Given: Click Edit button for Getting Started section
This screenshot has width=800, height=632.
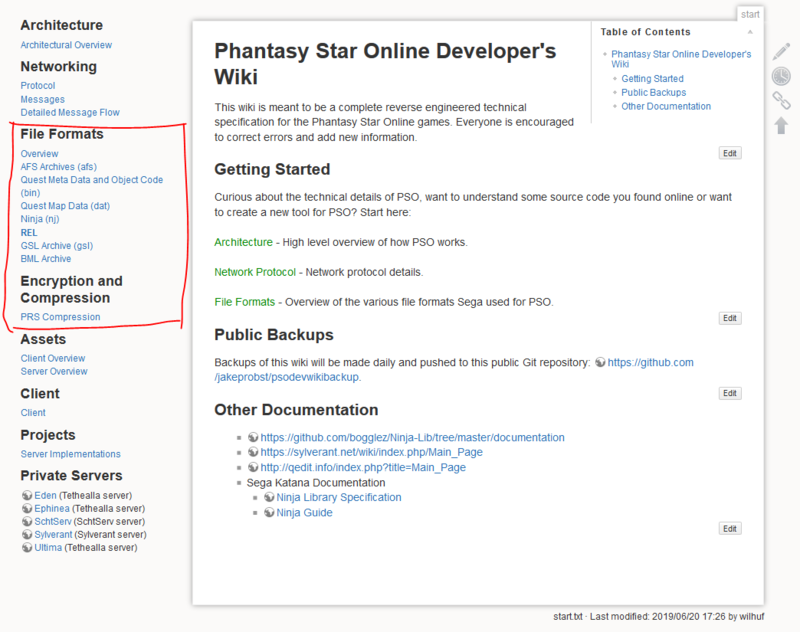Looking at the screenshot, I should tap(730, 318).
